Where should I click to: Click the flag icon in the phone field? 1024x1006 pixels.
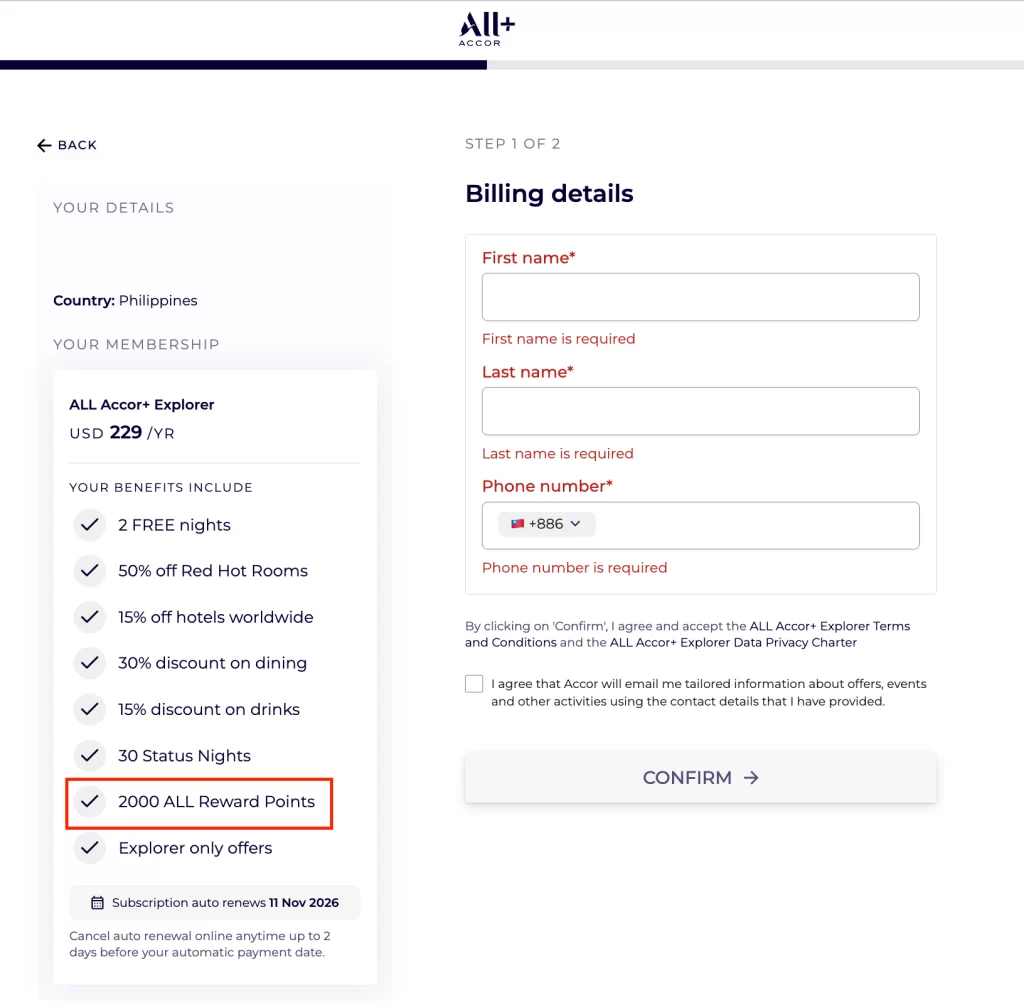point(517,524)
